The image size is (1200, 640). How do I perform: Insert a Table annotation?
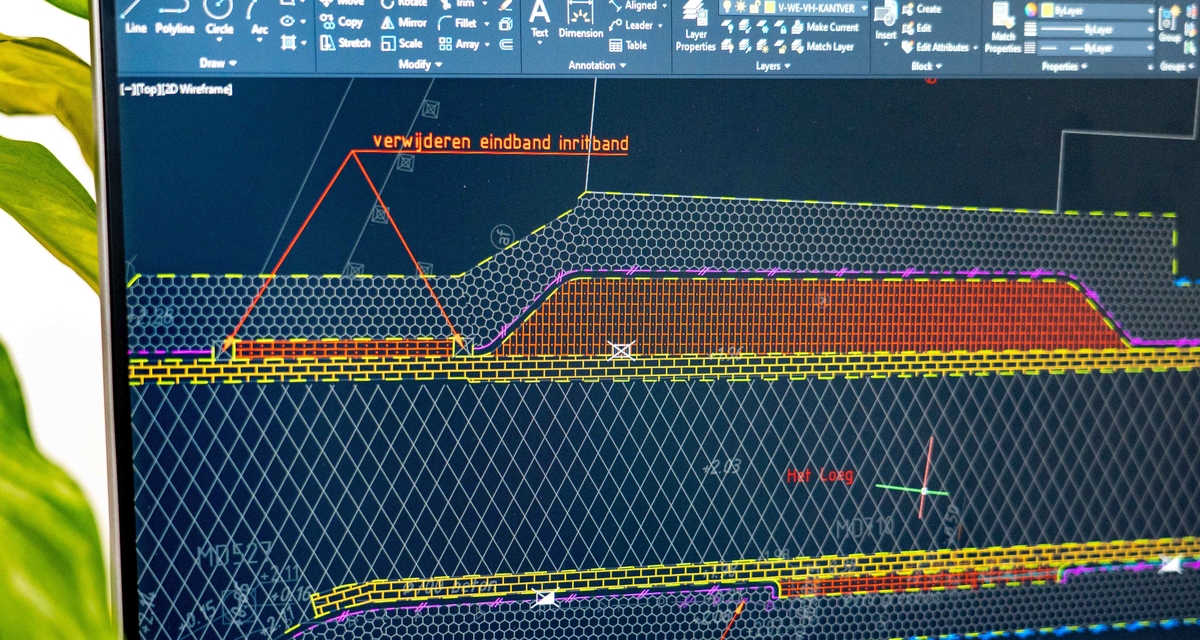[628, 45]
